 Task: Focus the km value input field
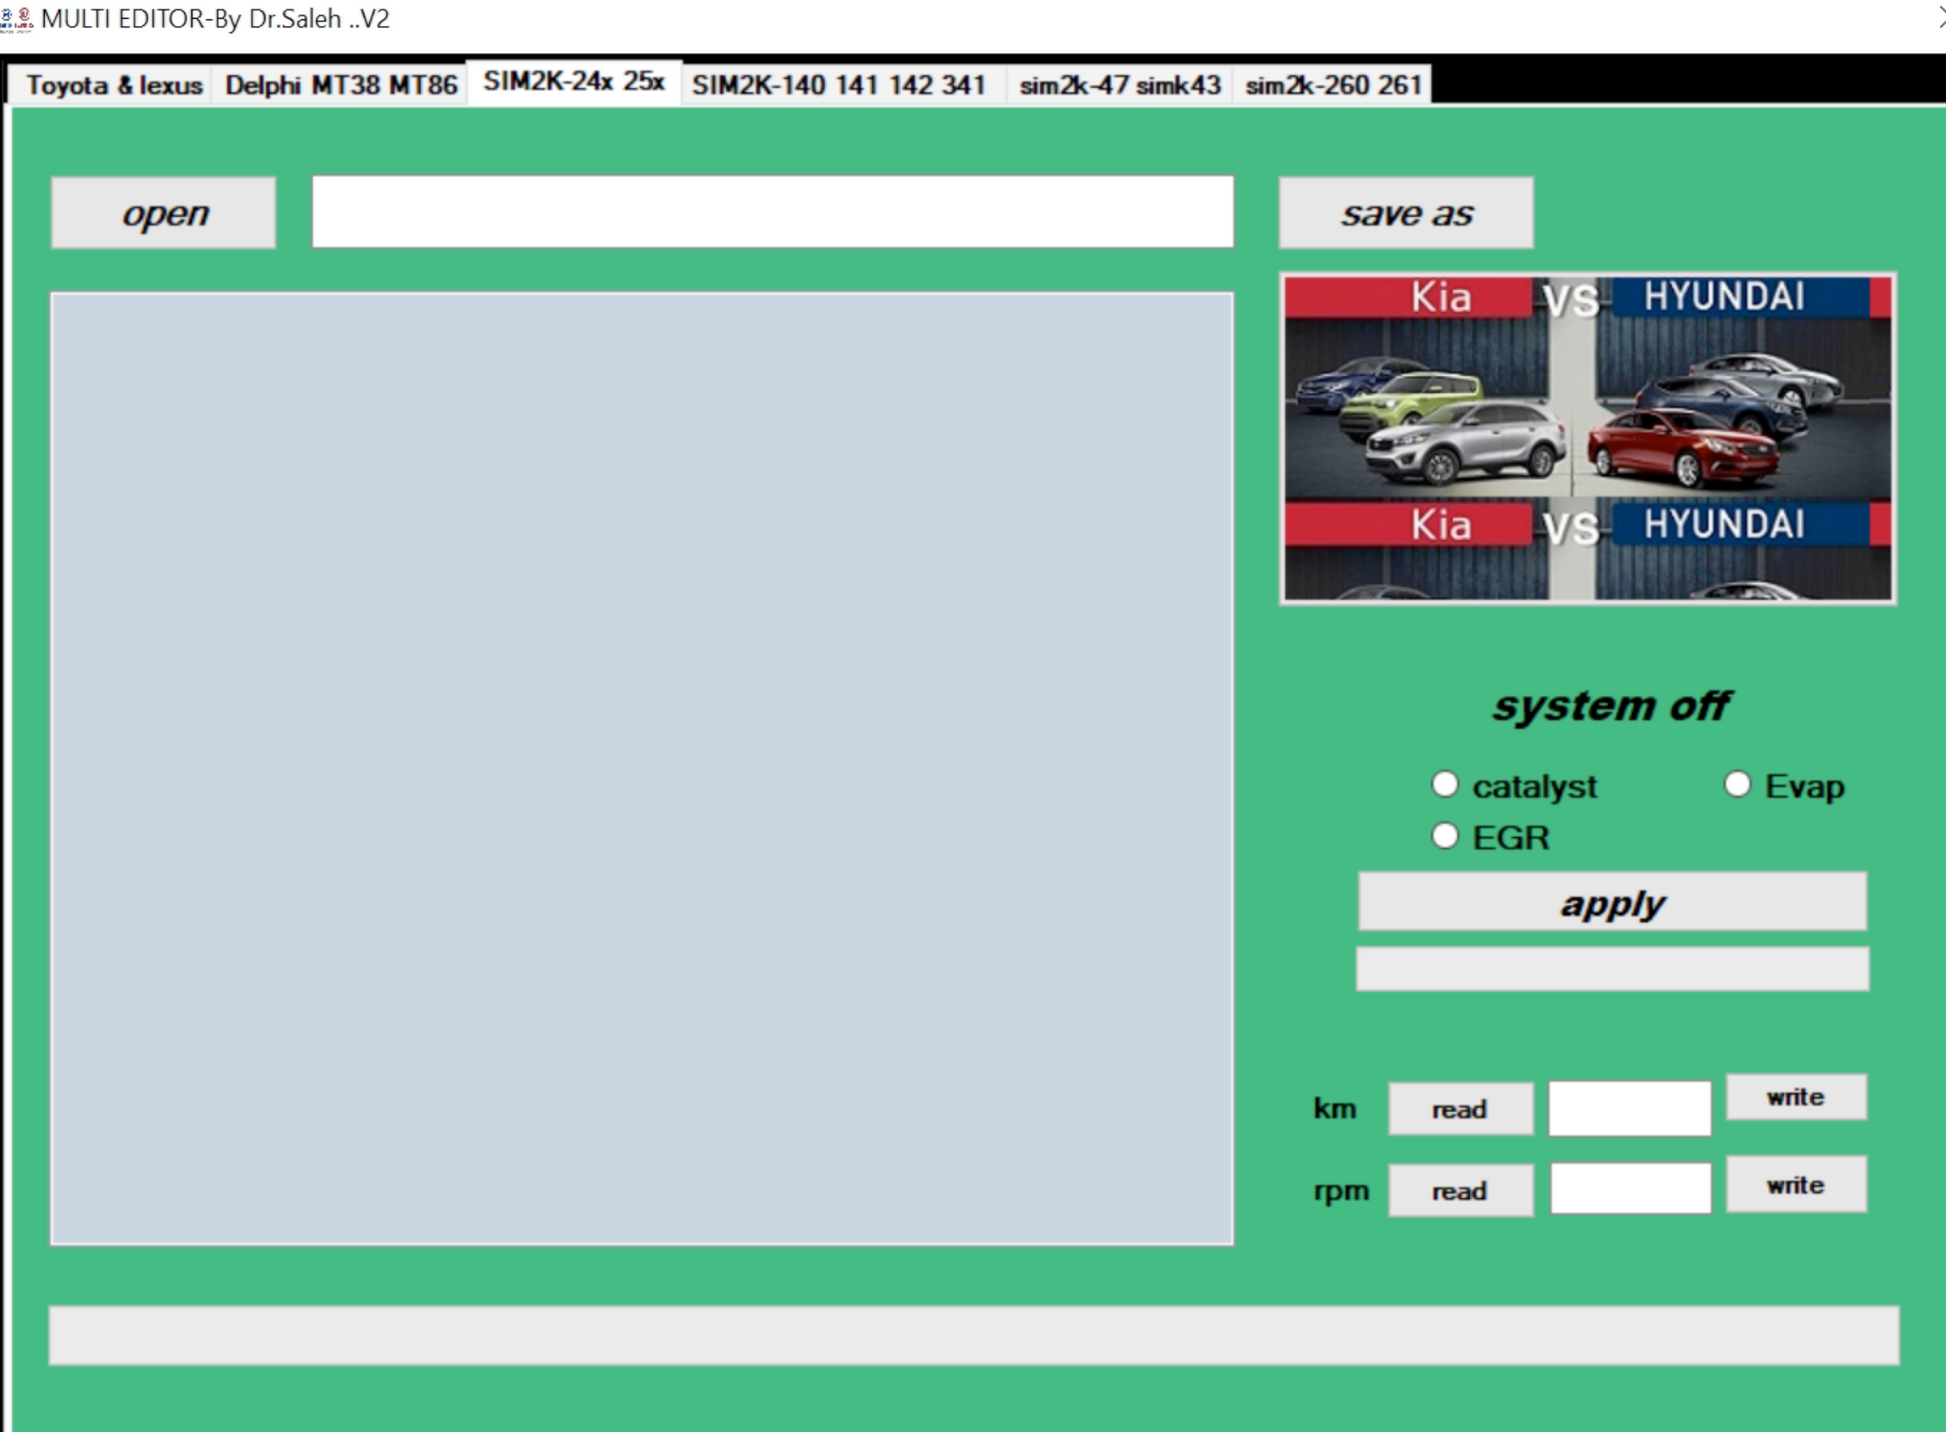click(x=1629, y=1109)
